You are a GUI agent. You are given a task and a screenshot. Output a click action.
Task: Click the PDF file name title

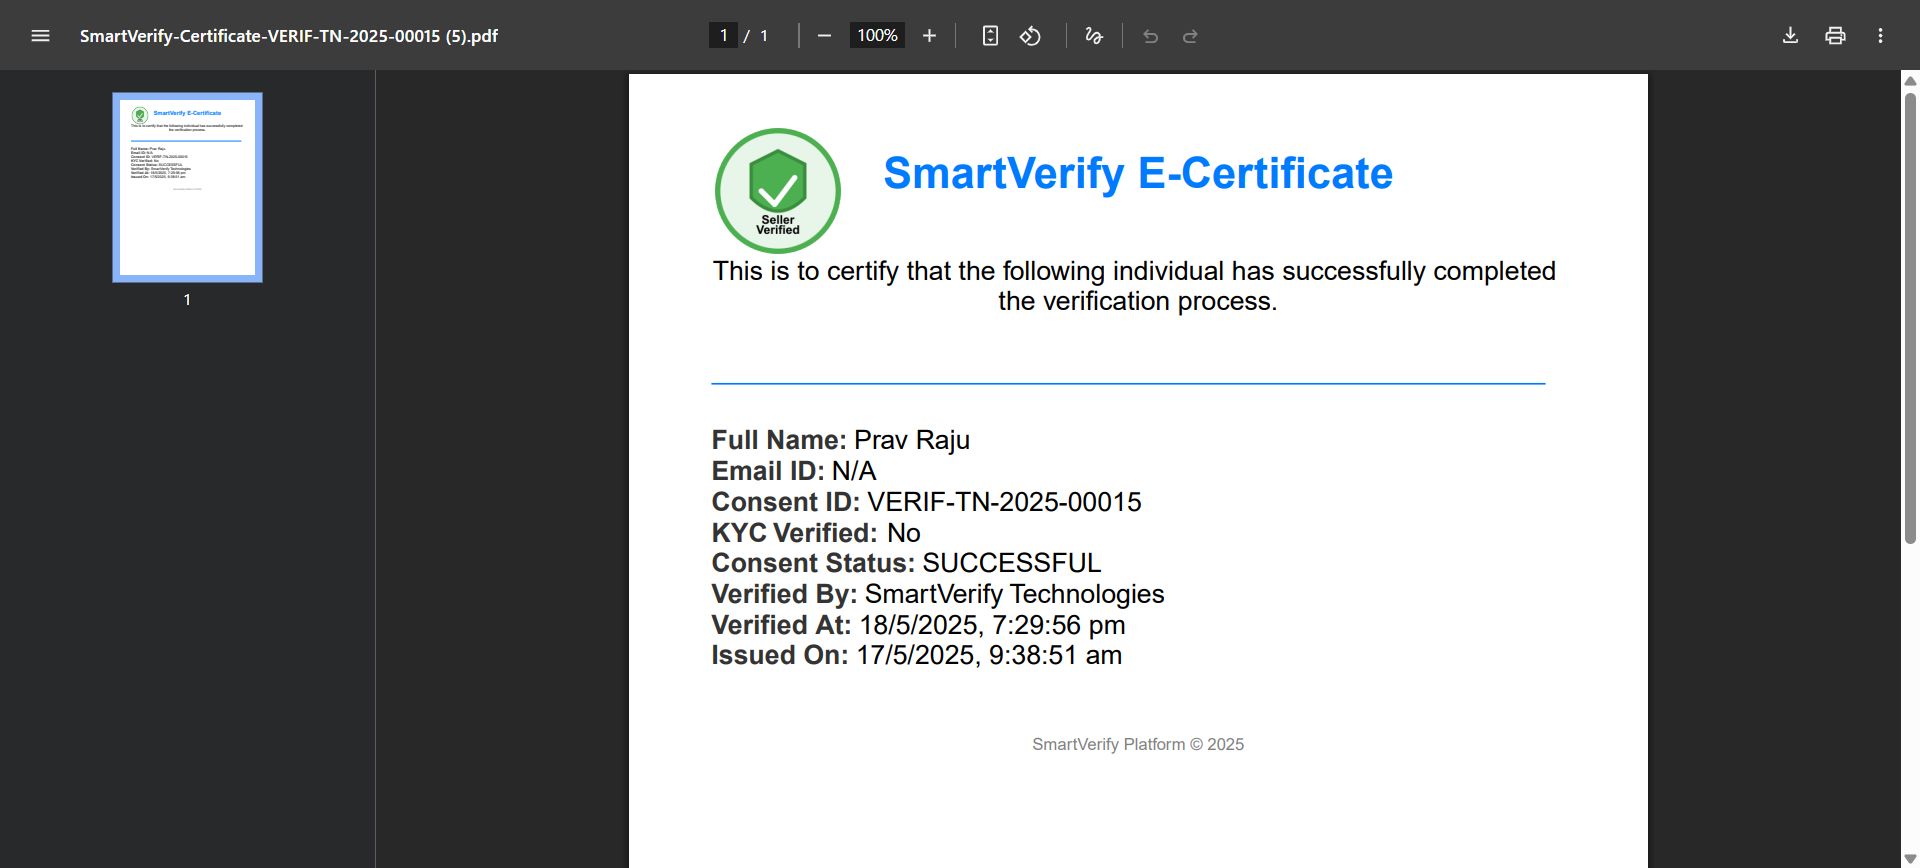coord(289,36)
